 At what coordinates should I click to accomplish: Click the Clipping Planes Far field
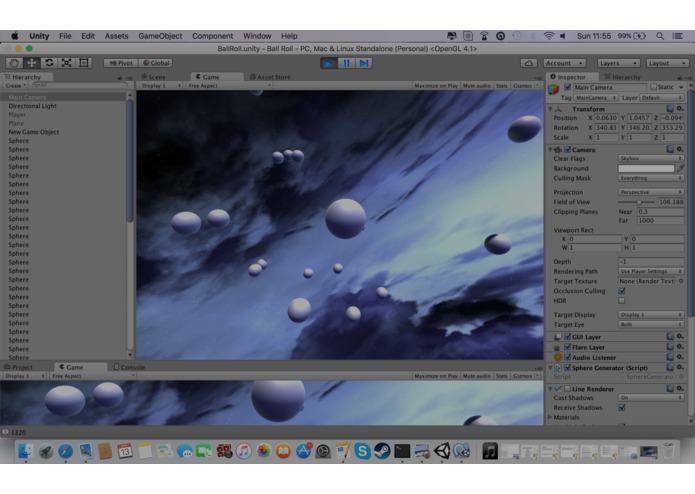pyautogui.click(x=660, y=221)
